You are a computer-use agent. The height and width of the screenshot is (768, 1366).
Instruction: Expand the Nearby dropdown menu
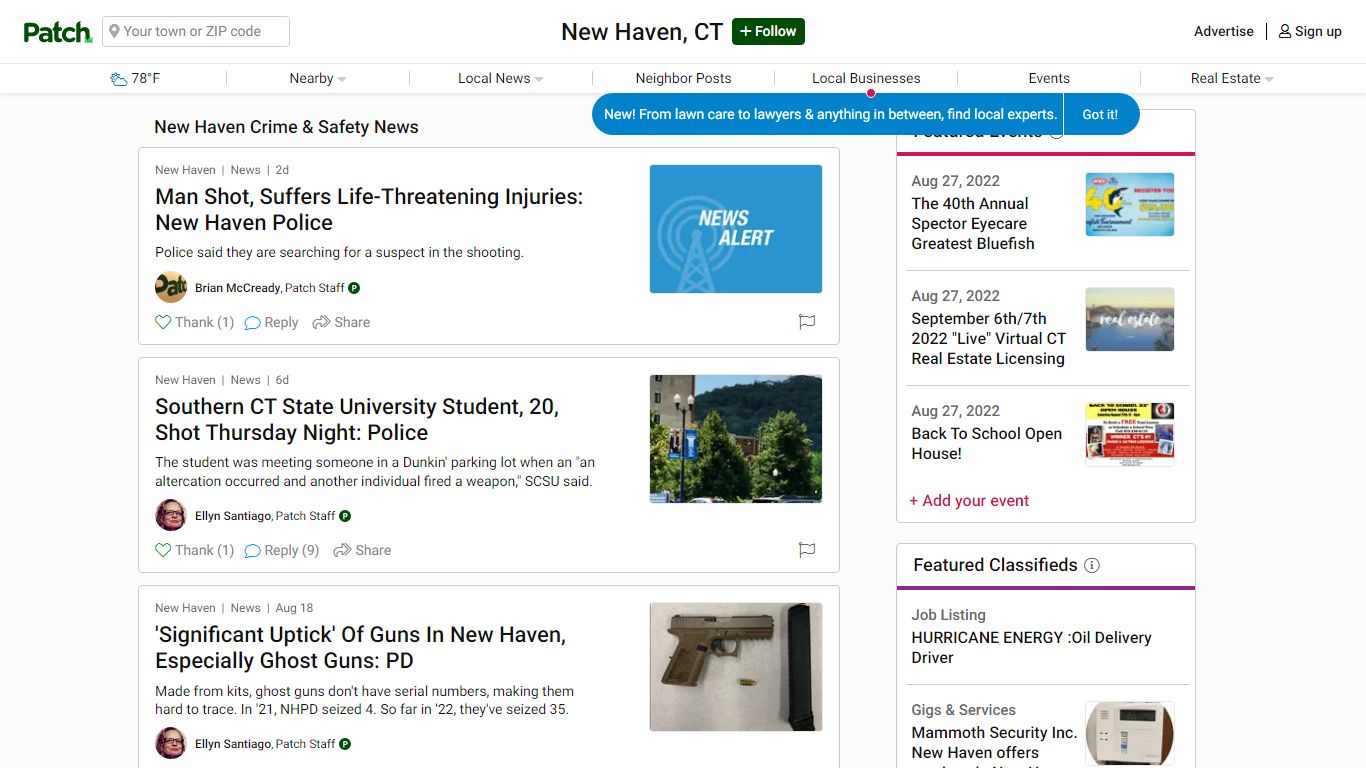point(317,78)
